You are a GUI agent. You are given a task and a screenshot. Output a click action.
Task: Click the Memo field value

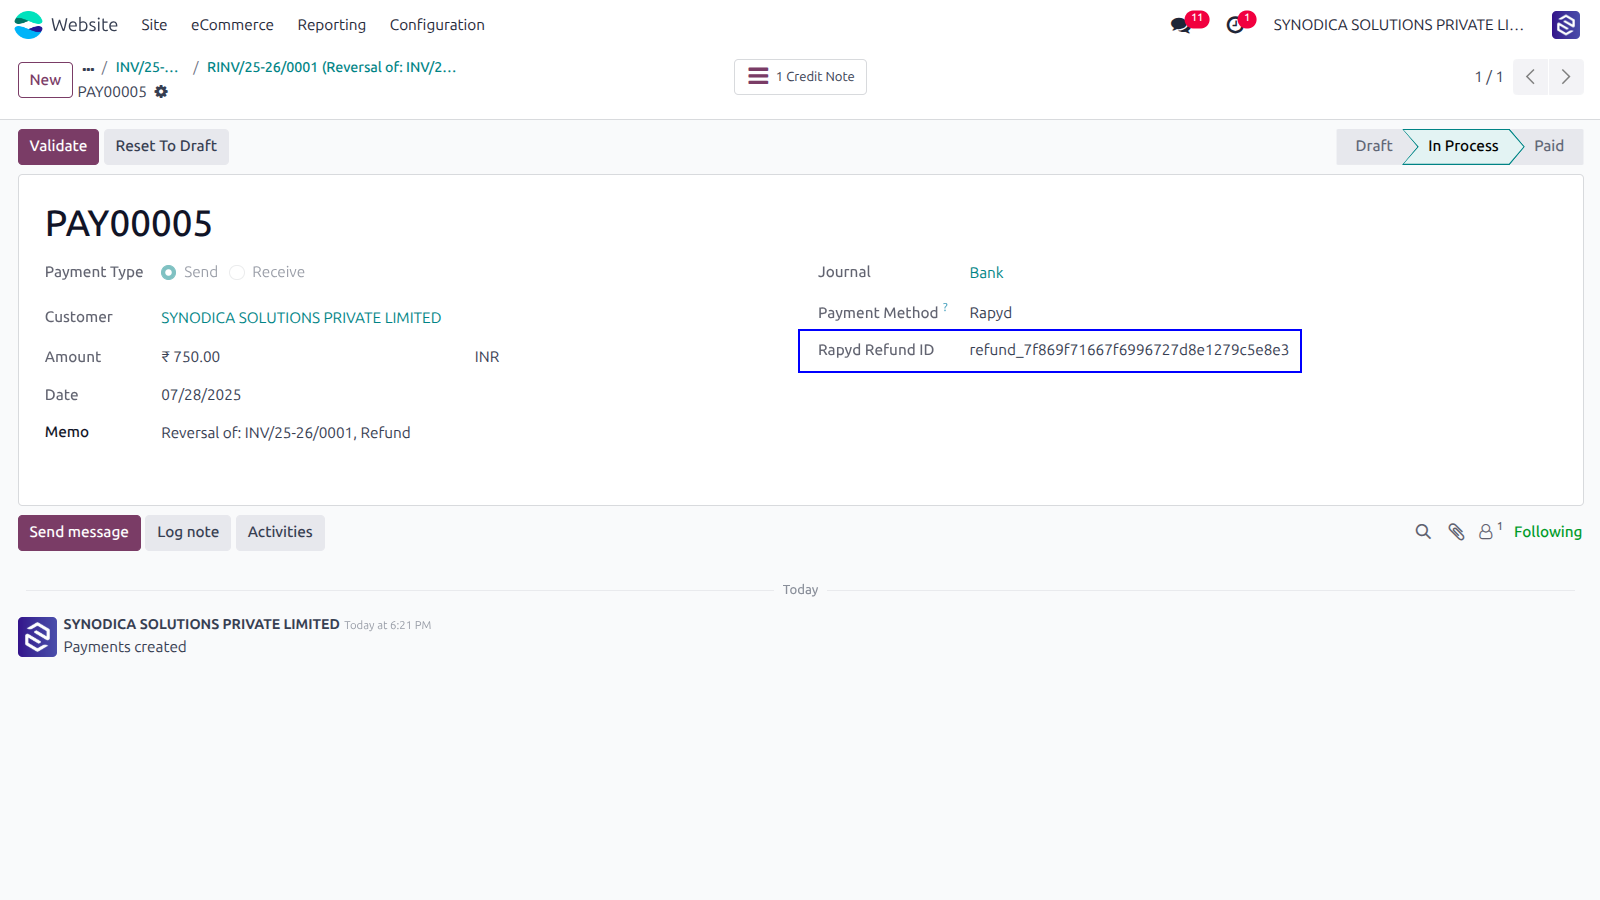coord(286,433)
